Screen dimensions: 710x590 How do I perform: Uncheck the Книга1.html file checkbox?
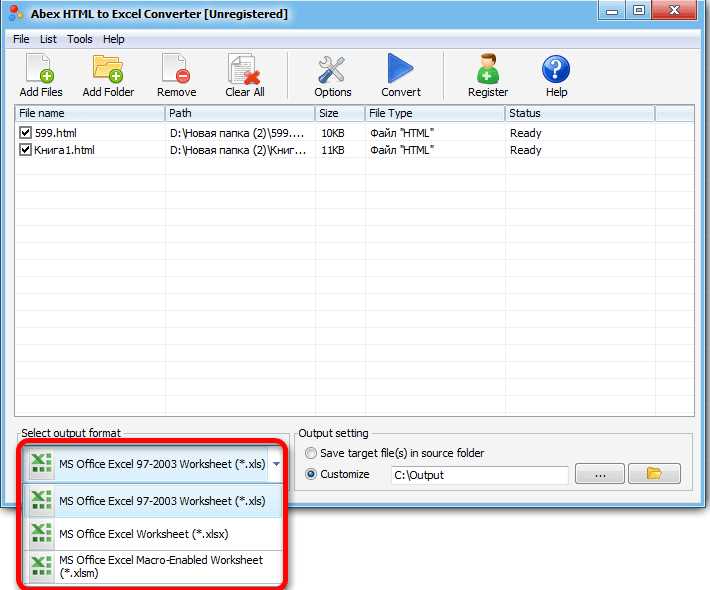click(x=25, y=149)
